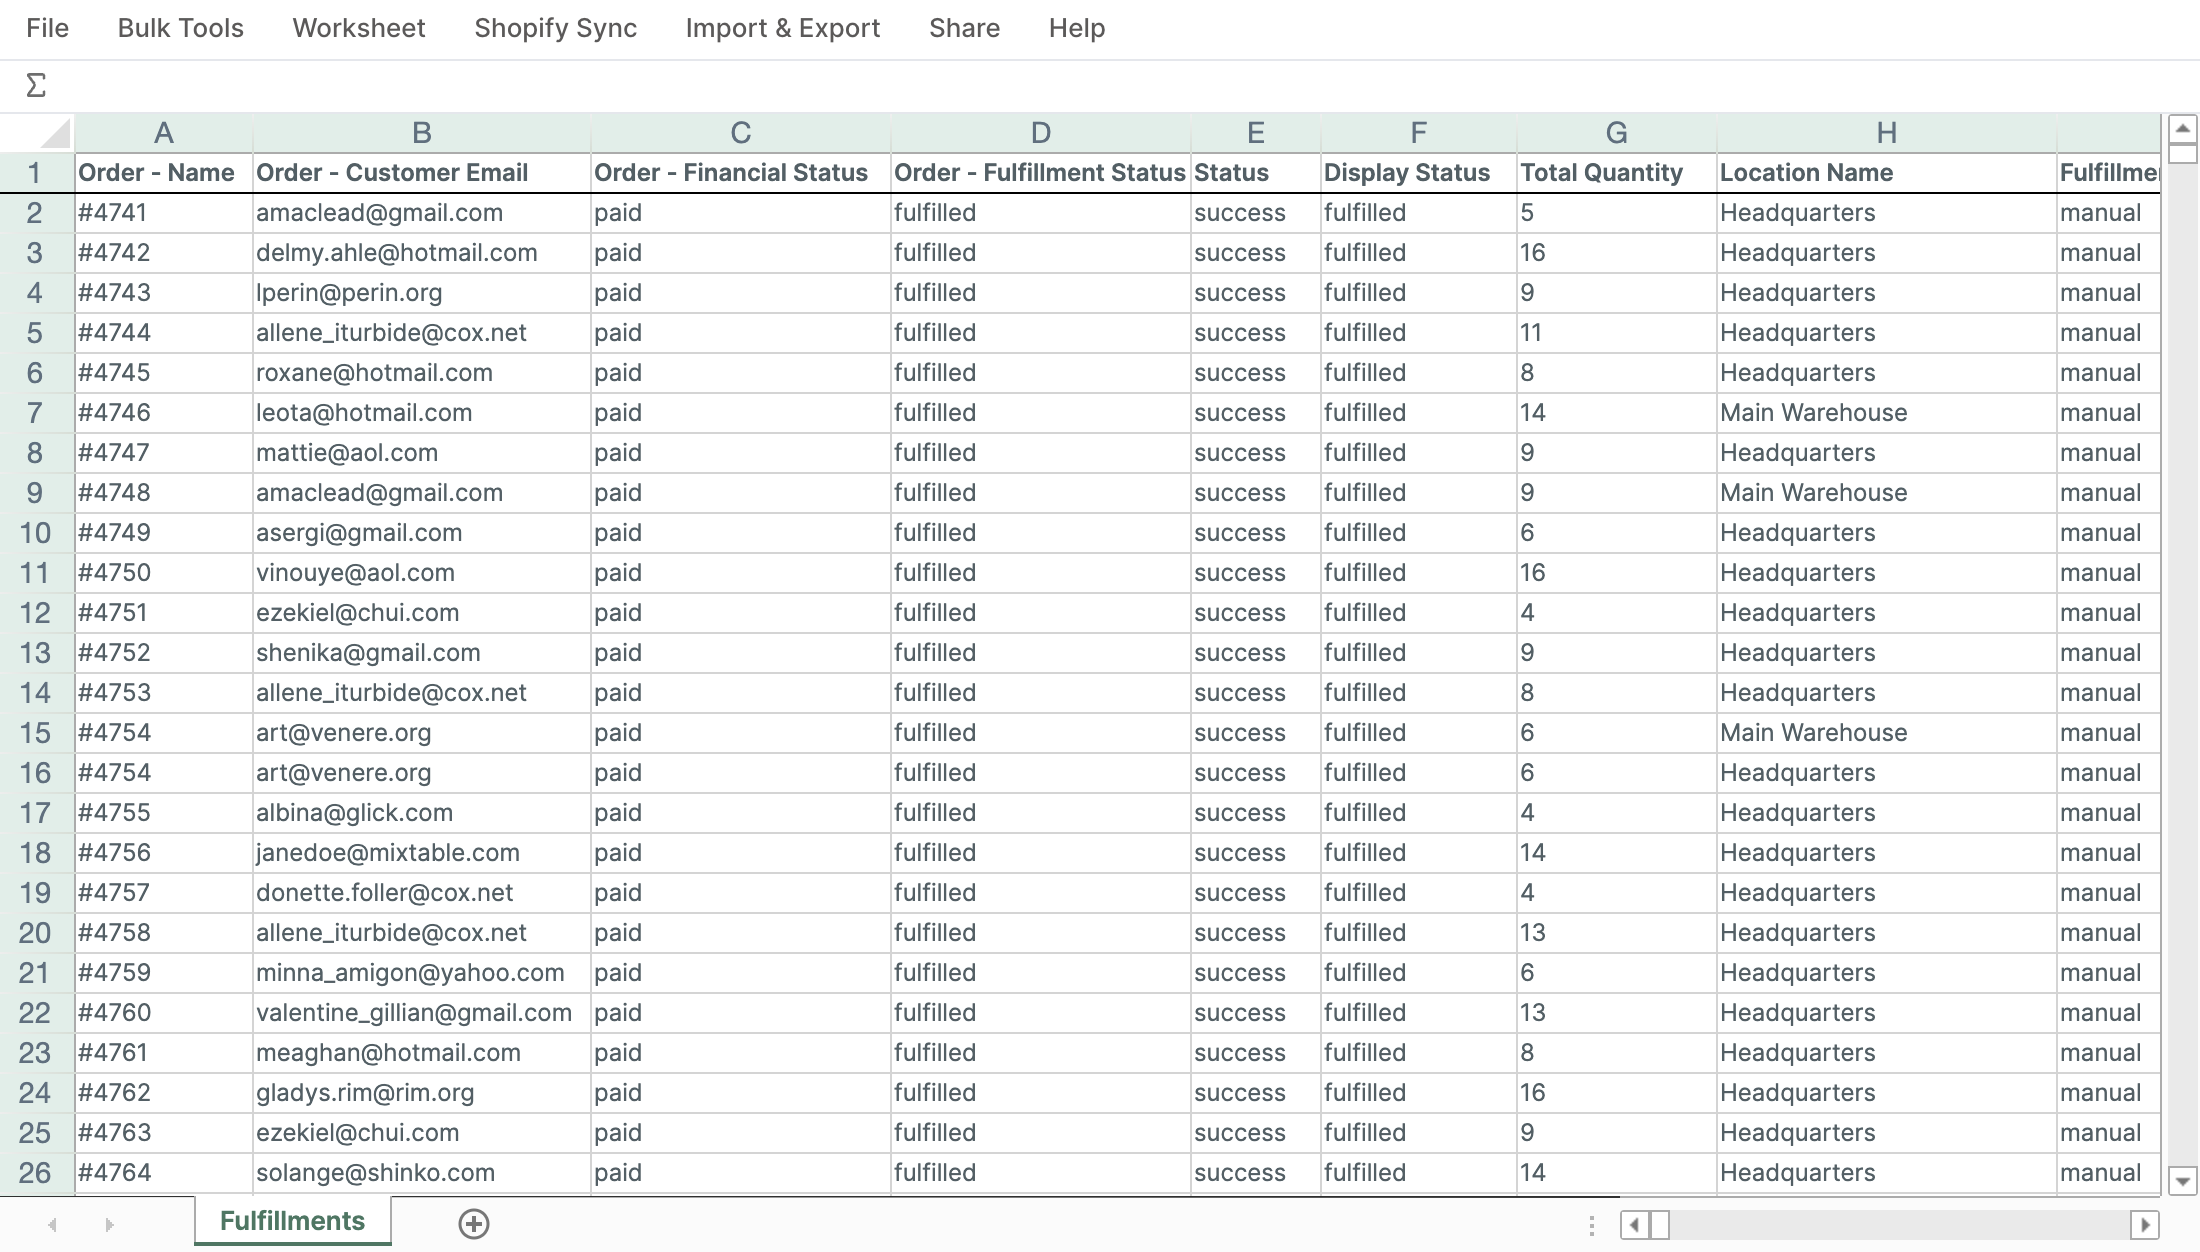2200x1252 pixels.
Task: Open the Import & Export menu
Action: point(783,28)
